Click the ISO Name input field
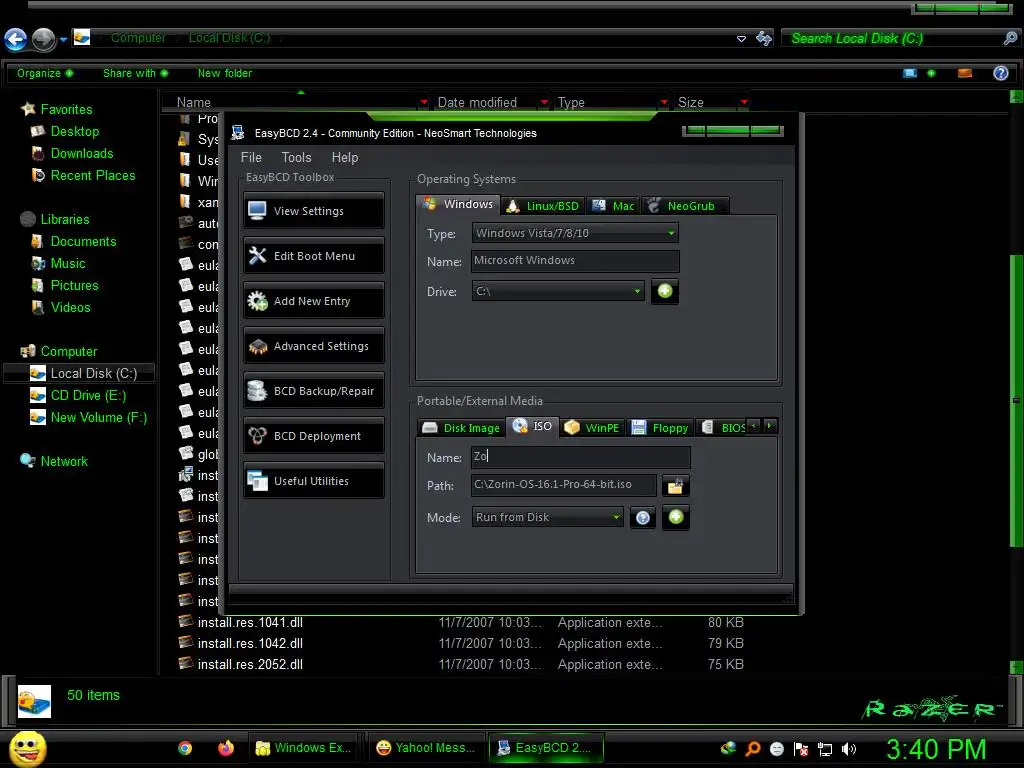The height and width of the screenshot is (768, 1024). (580, 456)
